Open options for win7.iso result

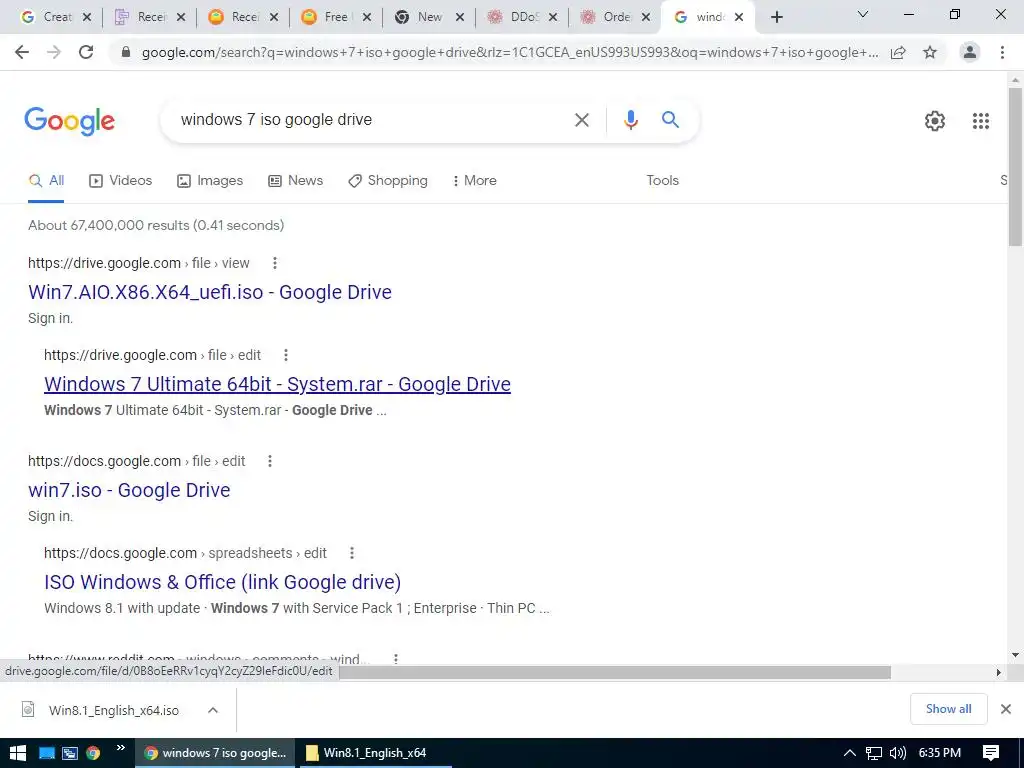coord(270,461)
